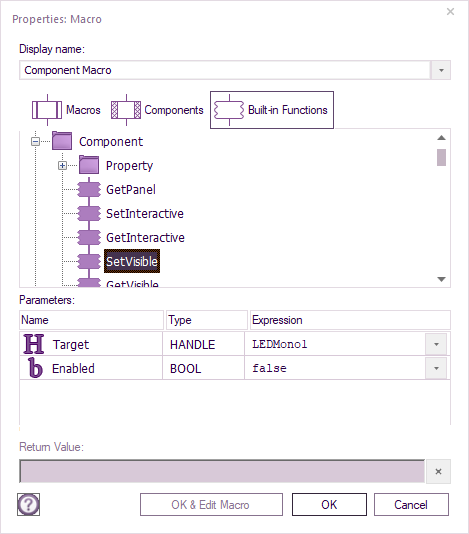Click the Property folder icon
Image resolution: width=469 pixels, height=534 pixels.
click(x=89, y=165)
